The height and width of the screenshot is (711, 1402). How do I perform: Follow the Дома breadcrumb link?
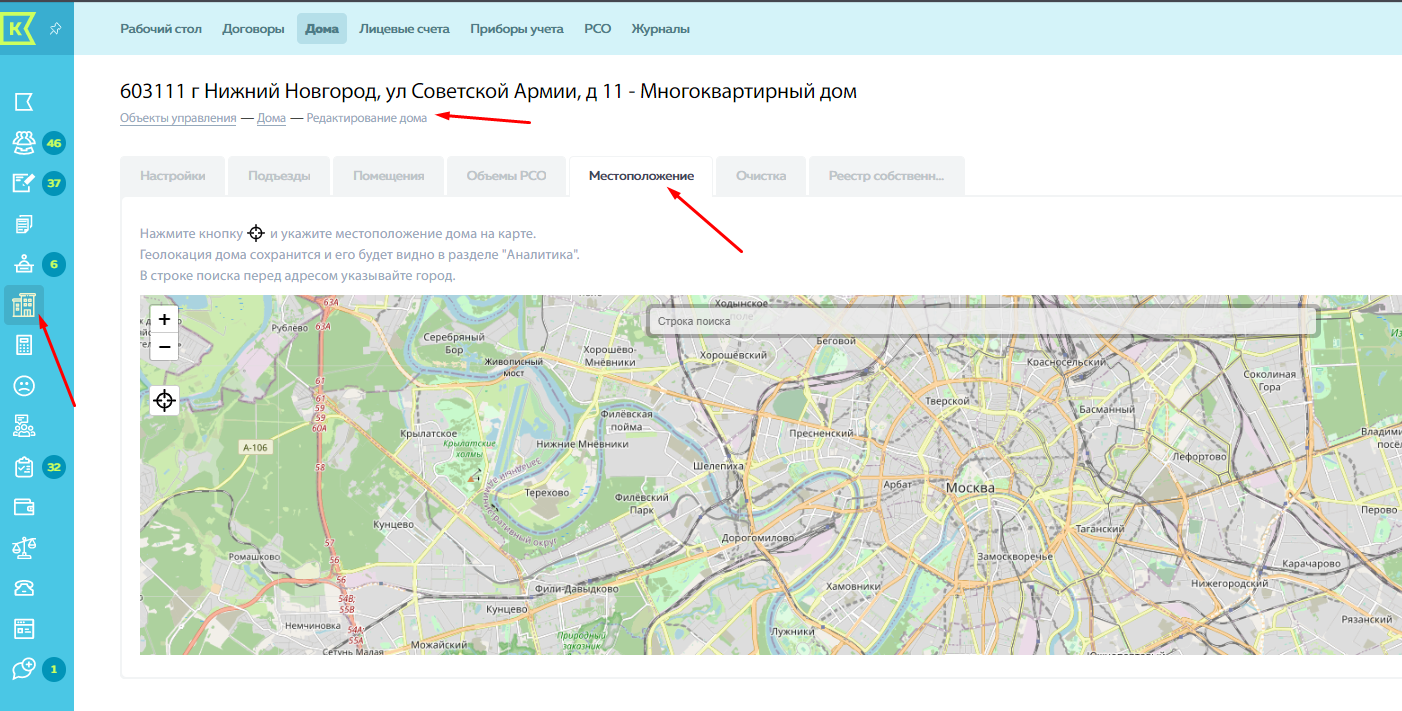point(272,118)
